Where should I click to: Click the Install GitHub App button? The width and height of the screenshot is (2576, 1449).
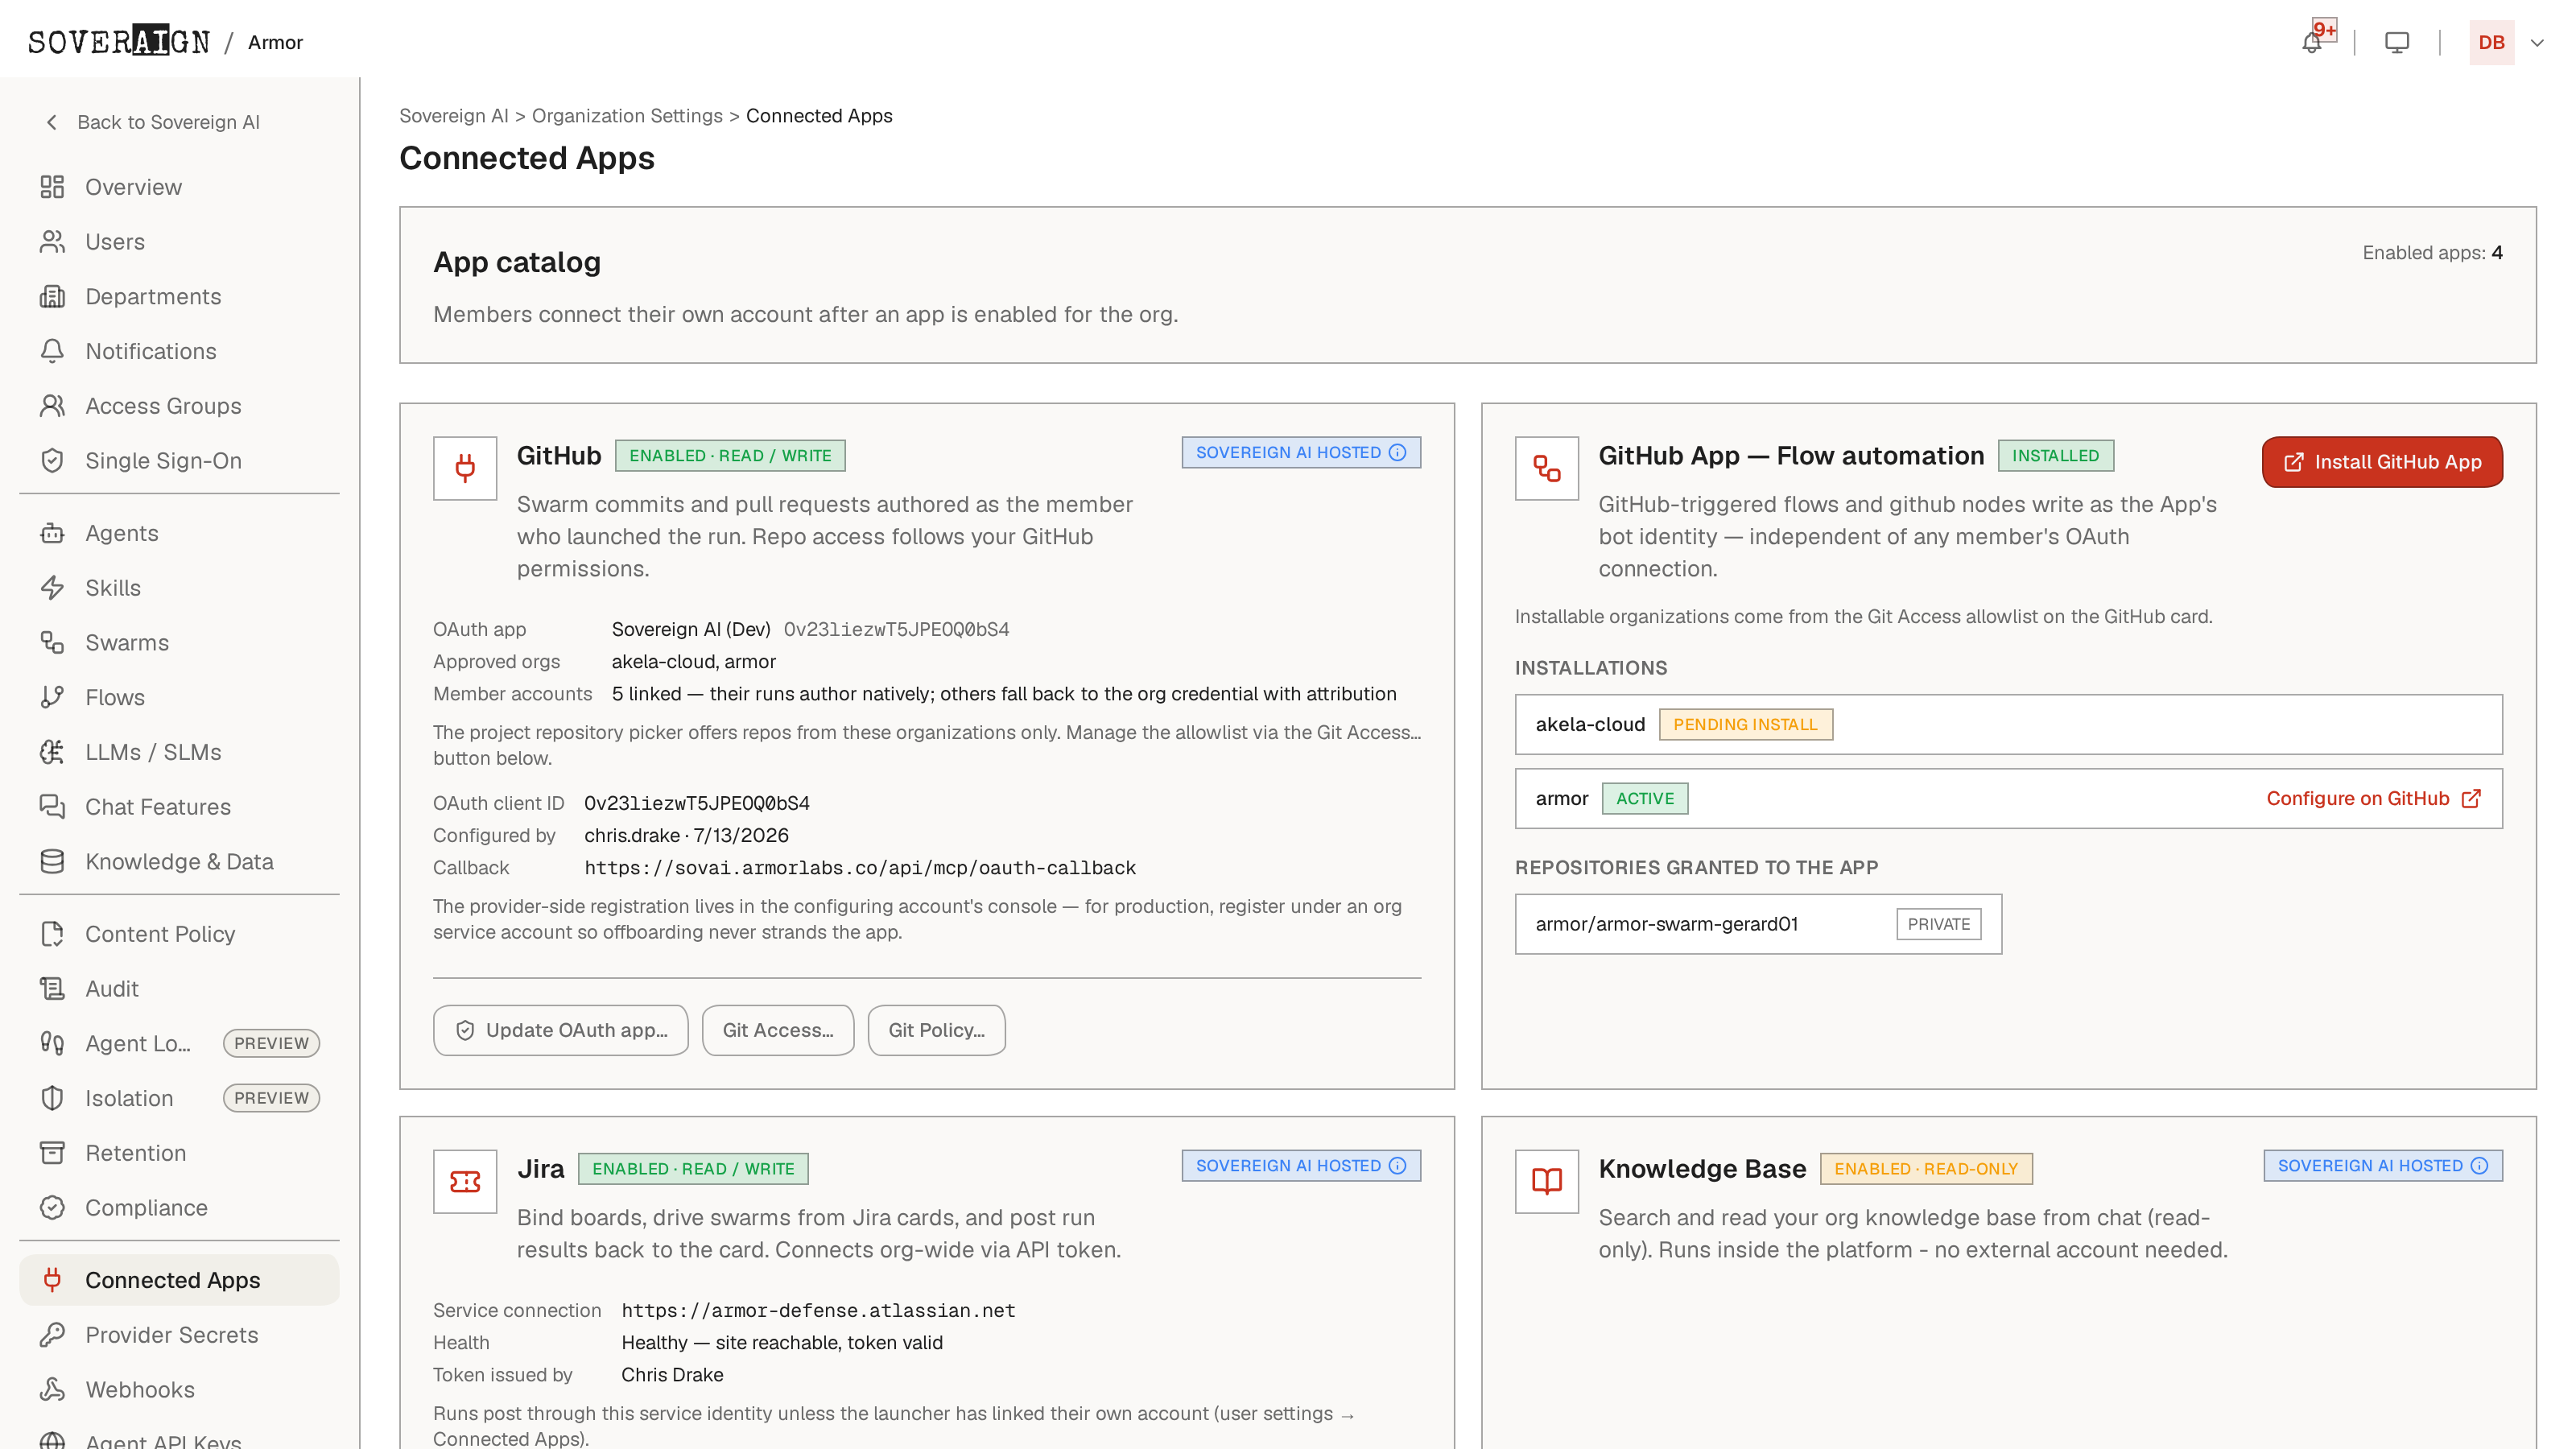click(2382, 462)
